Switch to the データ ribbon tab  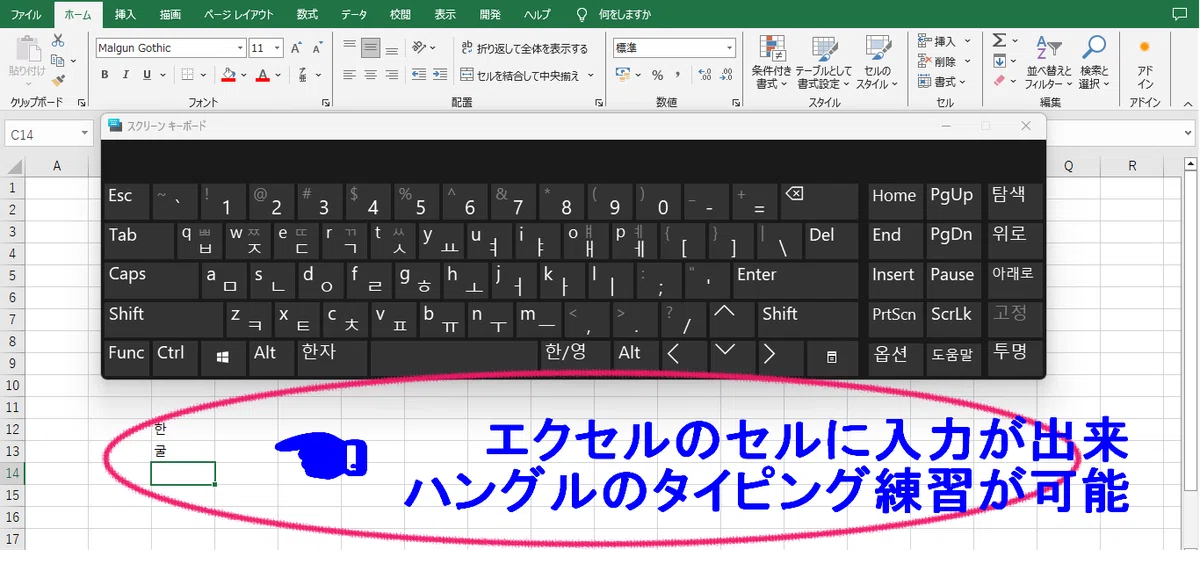point(354,15)
